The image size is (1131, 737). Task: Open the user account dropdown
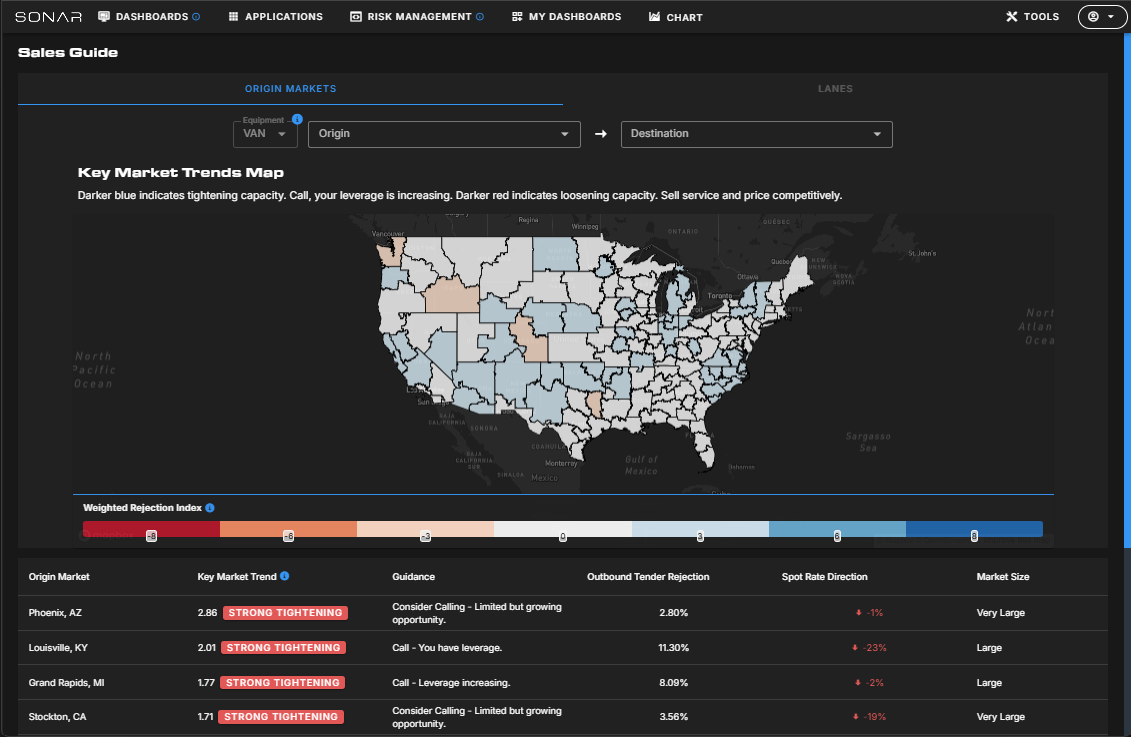1100,17
